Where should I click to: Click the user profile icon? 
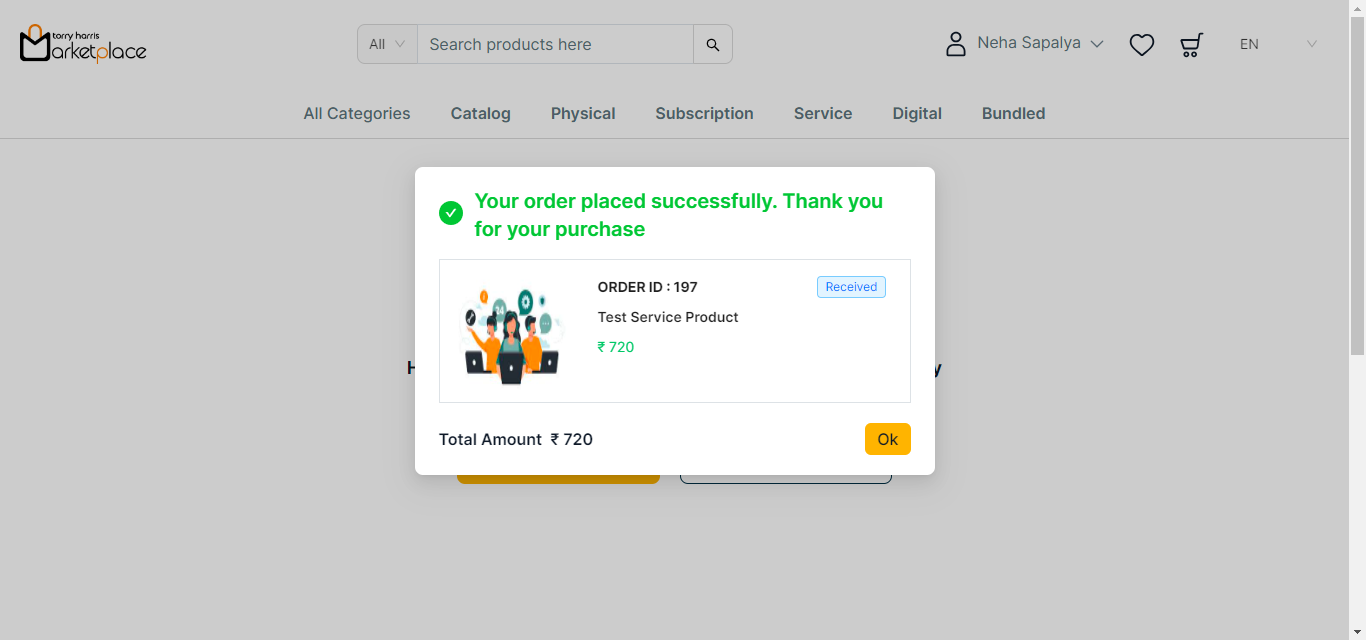click(956, 44)
